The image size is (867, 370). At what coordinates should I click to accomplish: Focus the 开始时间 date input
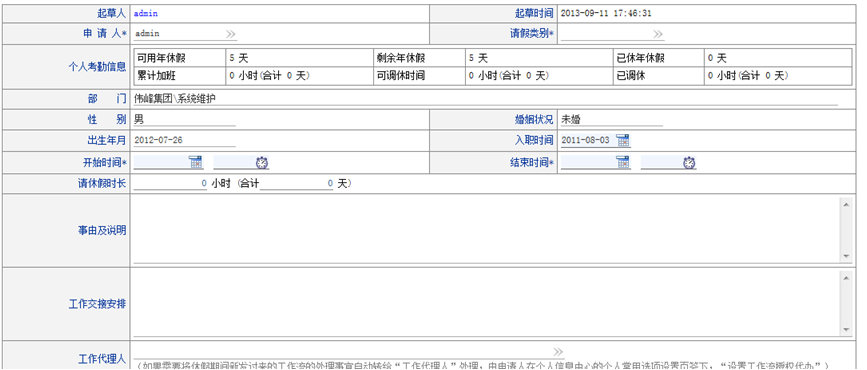[x=161, y=162]
